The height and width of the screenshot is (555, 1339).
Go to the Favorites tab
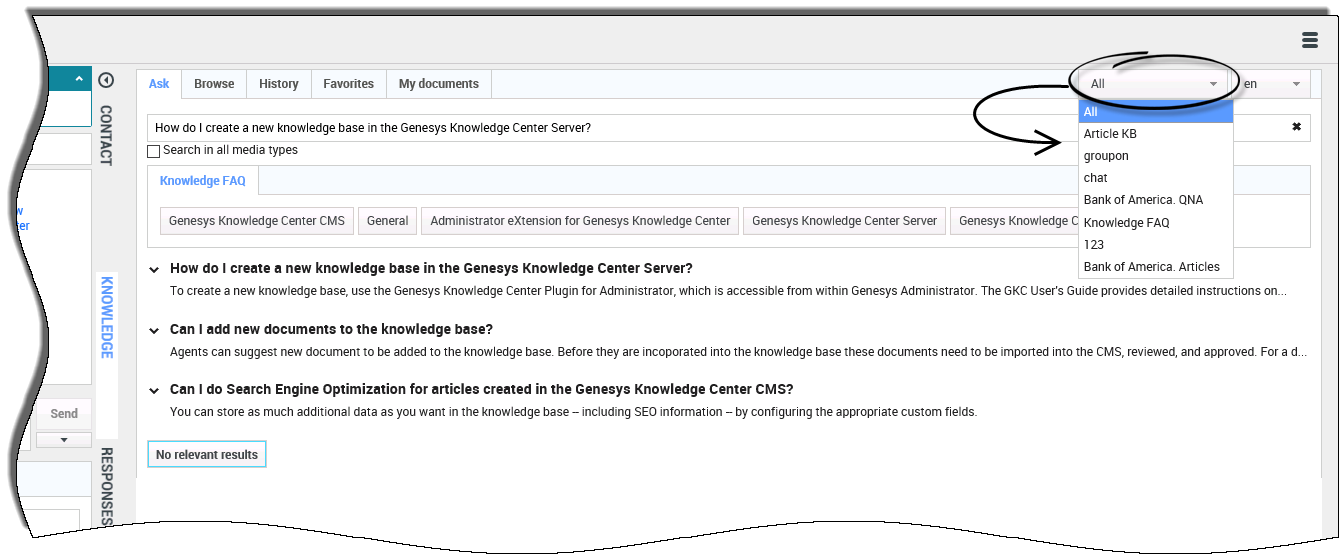(x=348, y=84)
